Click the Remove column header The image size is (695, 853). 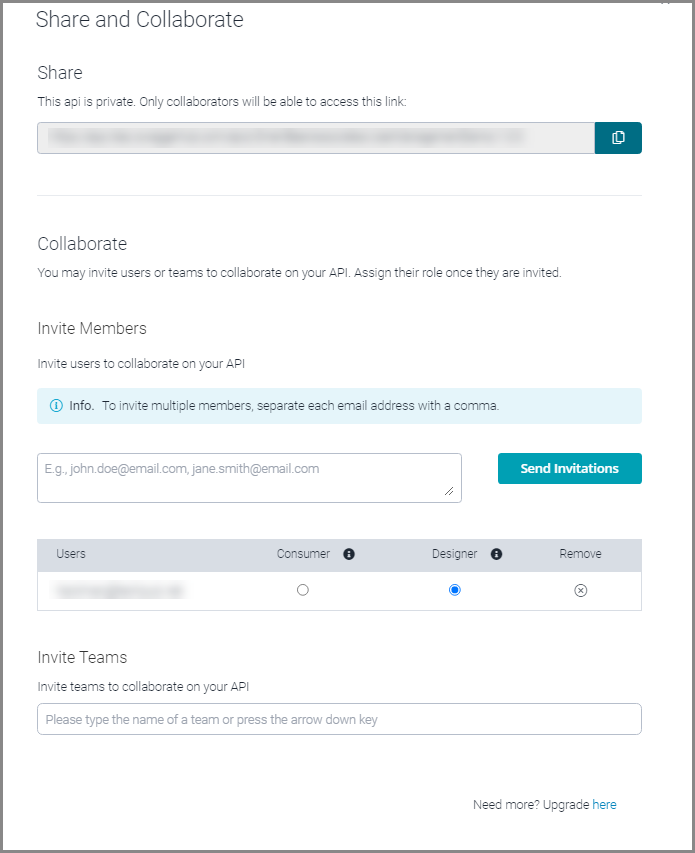[580, 553]
